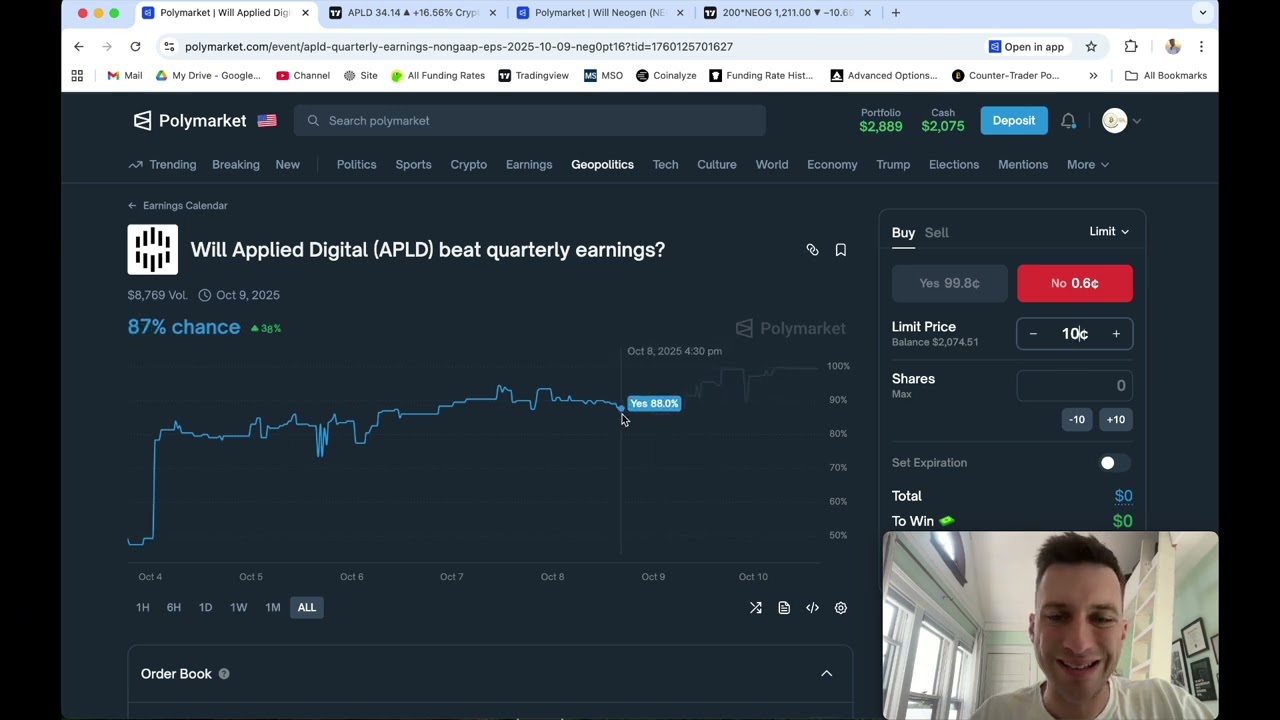This screenshot has width=1280, height=720.
Task: Click the shuffle icon below chart
Action: (756, 608)
